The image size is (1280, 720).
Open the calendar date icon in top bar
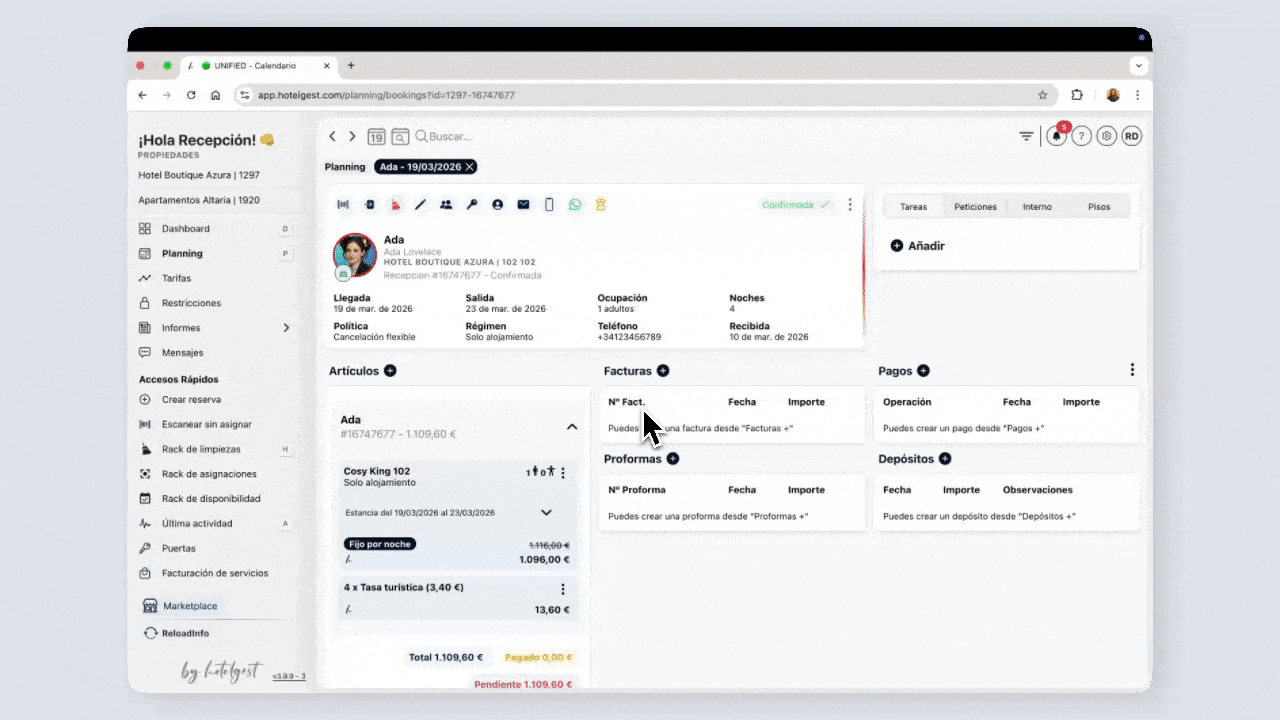click(x=376, y=137)
